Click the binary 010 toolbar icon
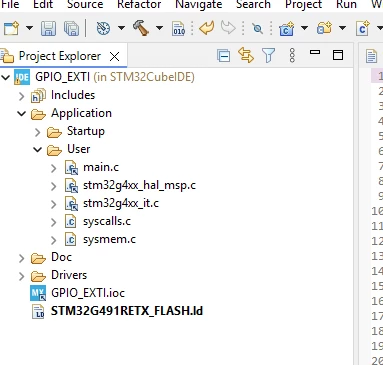Viewport: 383px width, 365px height. [179, 28]
